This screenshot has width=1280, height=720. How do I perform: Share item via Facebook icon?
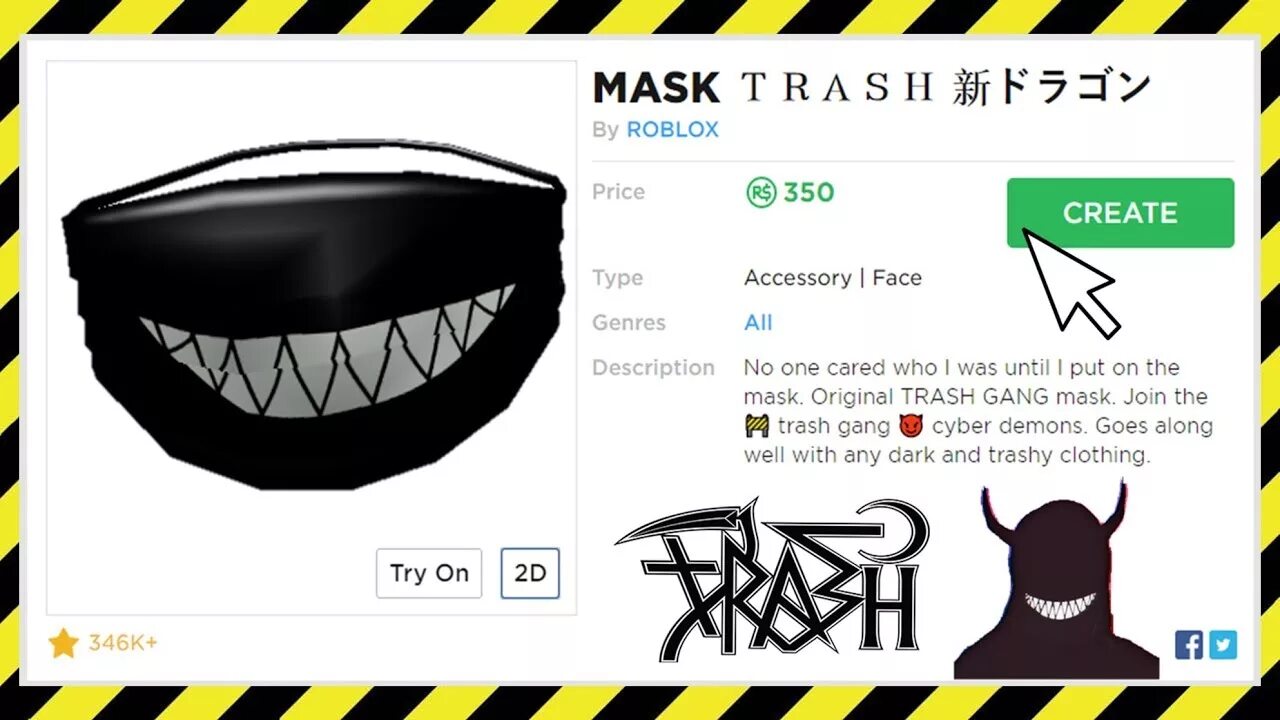point(1189,645)
